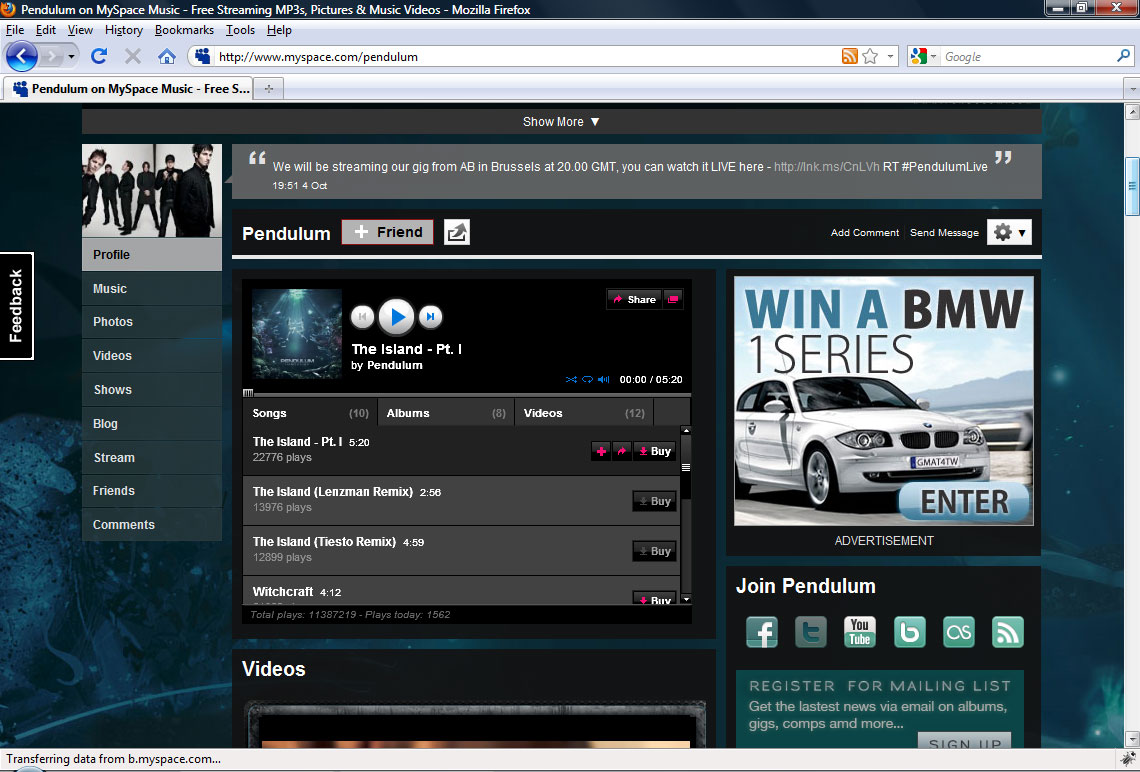The height and width of the screenshot is (772, 1140).
Task: Open the Edit menu
Action: click(x=46, y=30)
